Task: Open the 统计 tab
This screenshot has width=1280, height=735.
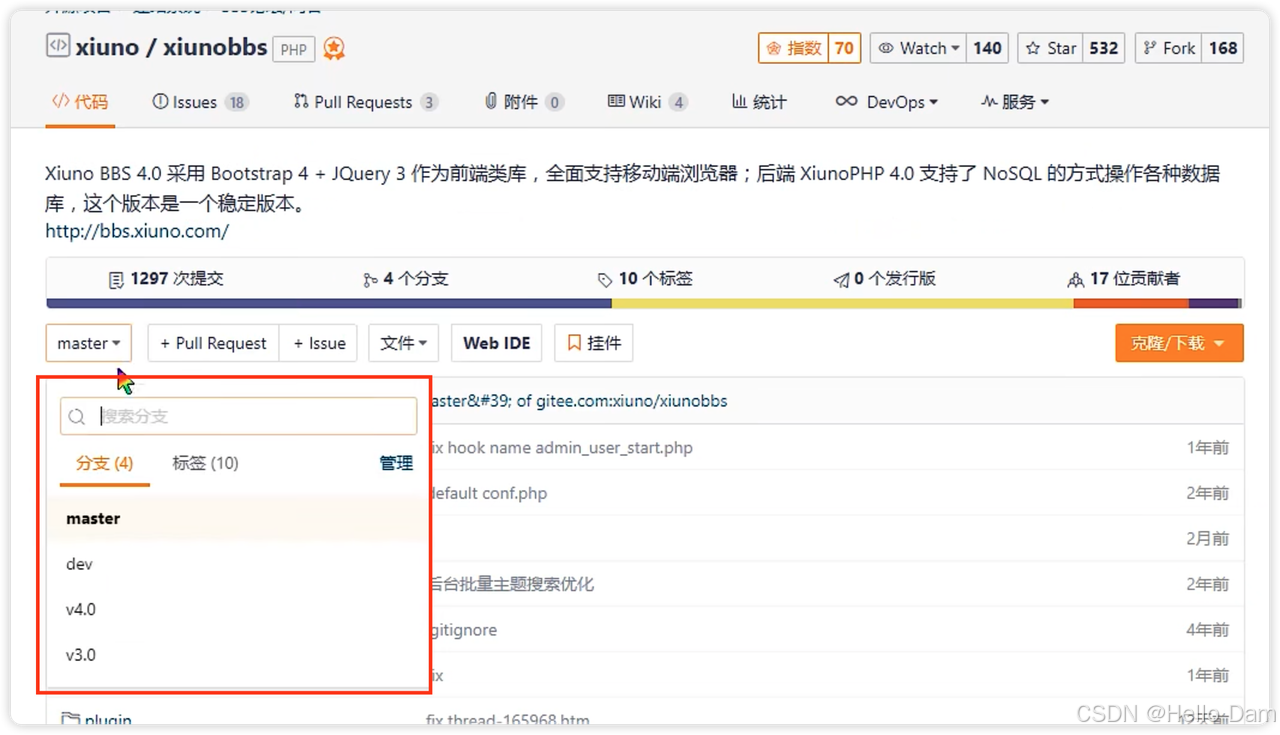Action: coord(759,102)
